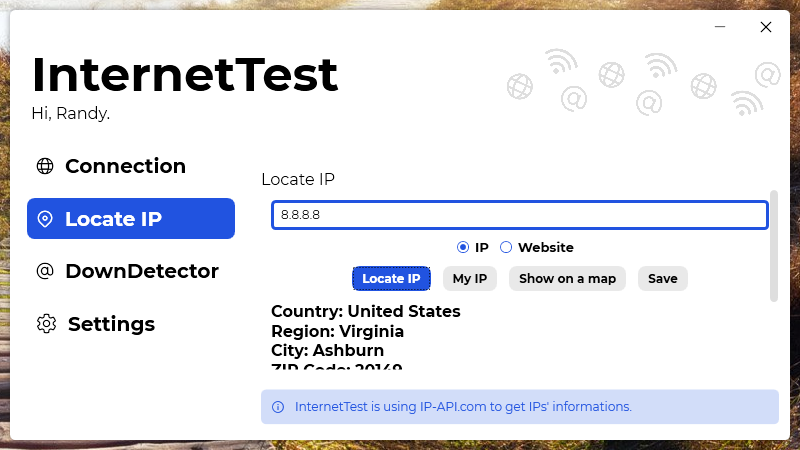This screenshot has width=800, height=450.
Task: Click the IP-API.com information banner
Action: (x=519, y=407)
